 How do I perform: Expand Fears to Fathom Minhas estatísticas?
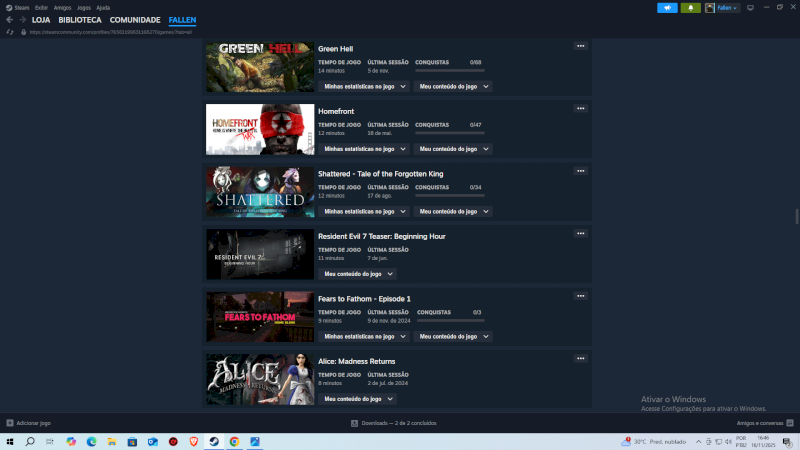point(364,337)
